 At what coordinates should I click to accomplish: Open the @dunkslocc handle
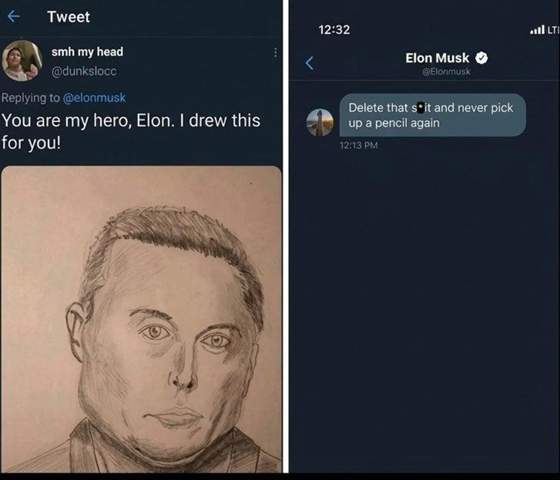pos(84,71)
